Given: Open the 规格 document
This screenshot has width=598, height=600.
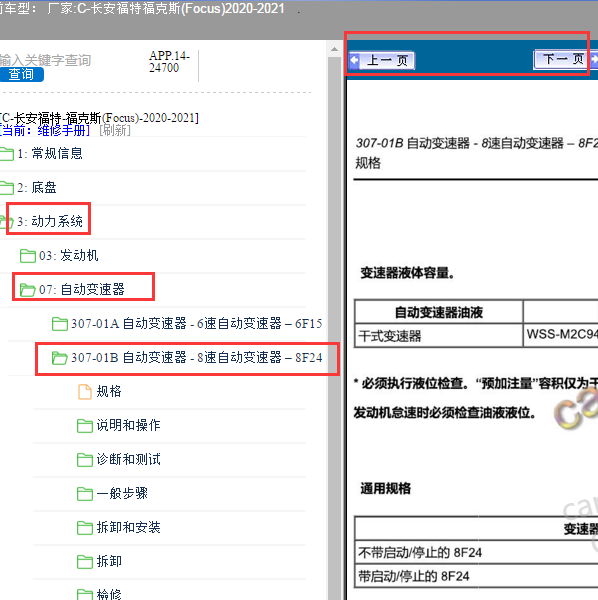Looking at the screenshot, I should (109, 391).
